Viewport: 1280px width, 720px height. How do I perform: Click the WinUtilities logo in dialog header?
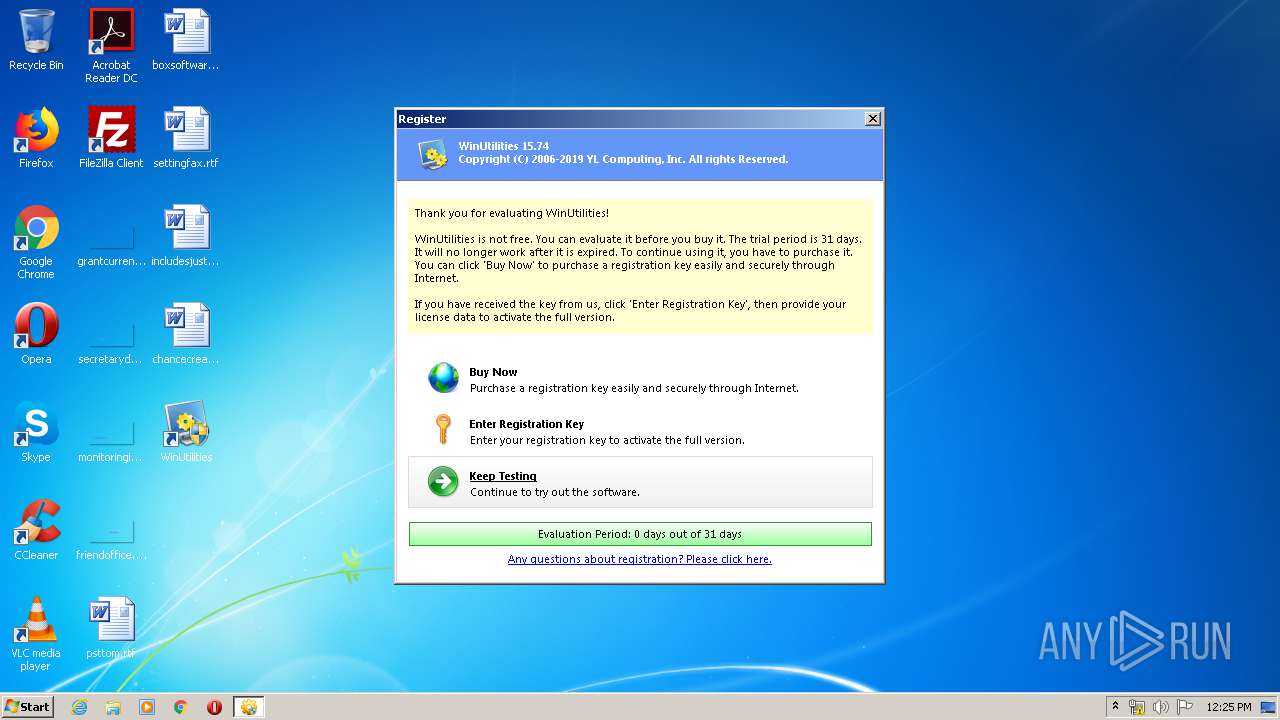433,155
